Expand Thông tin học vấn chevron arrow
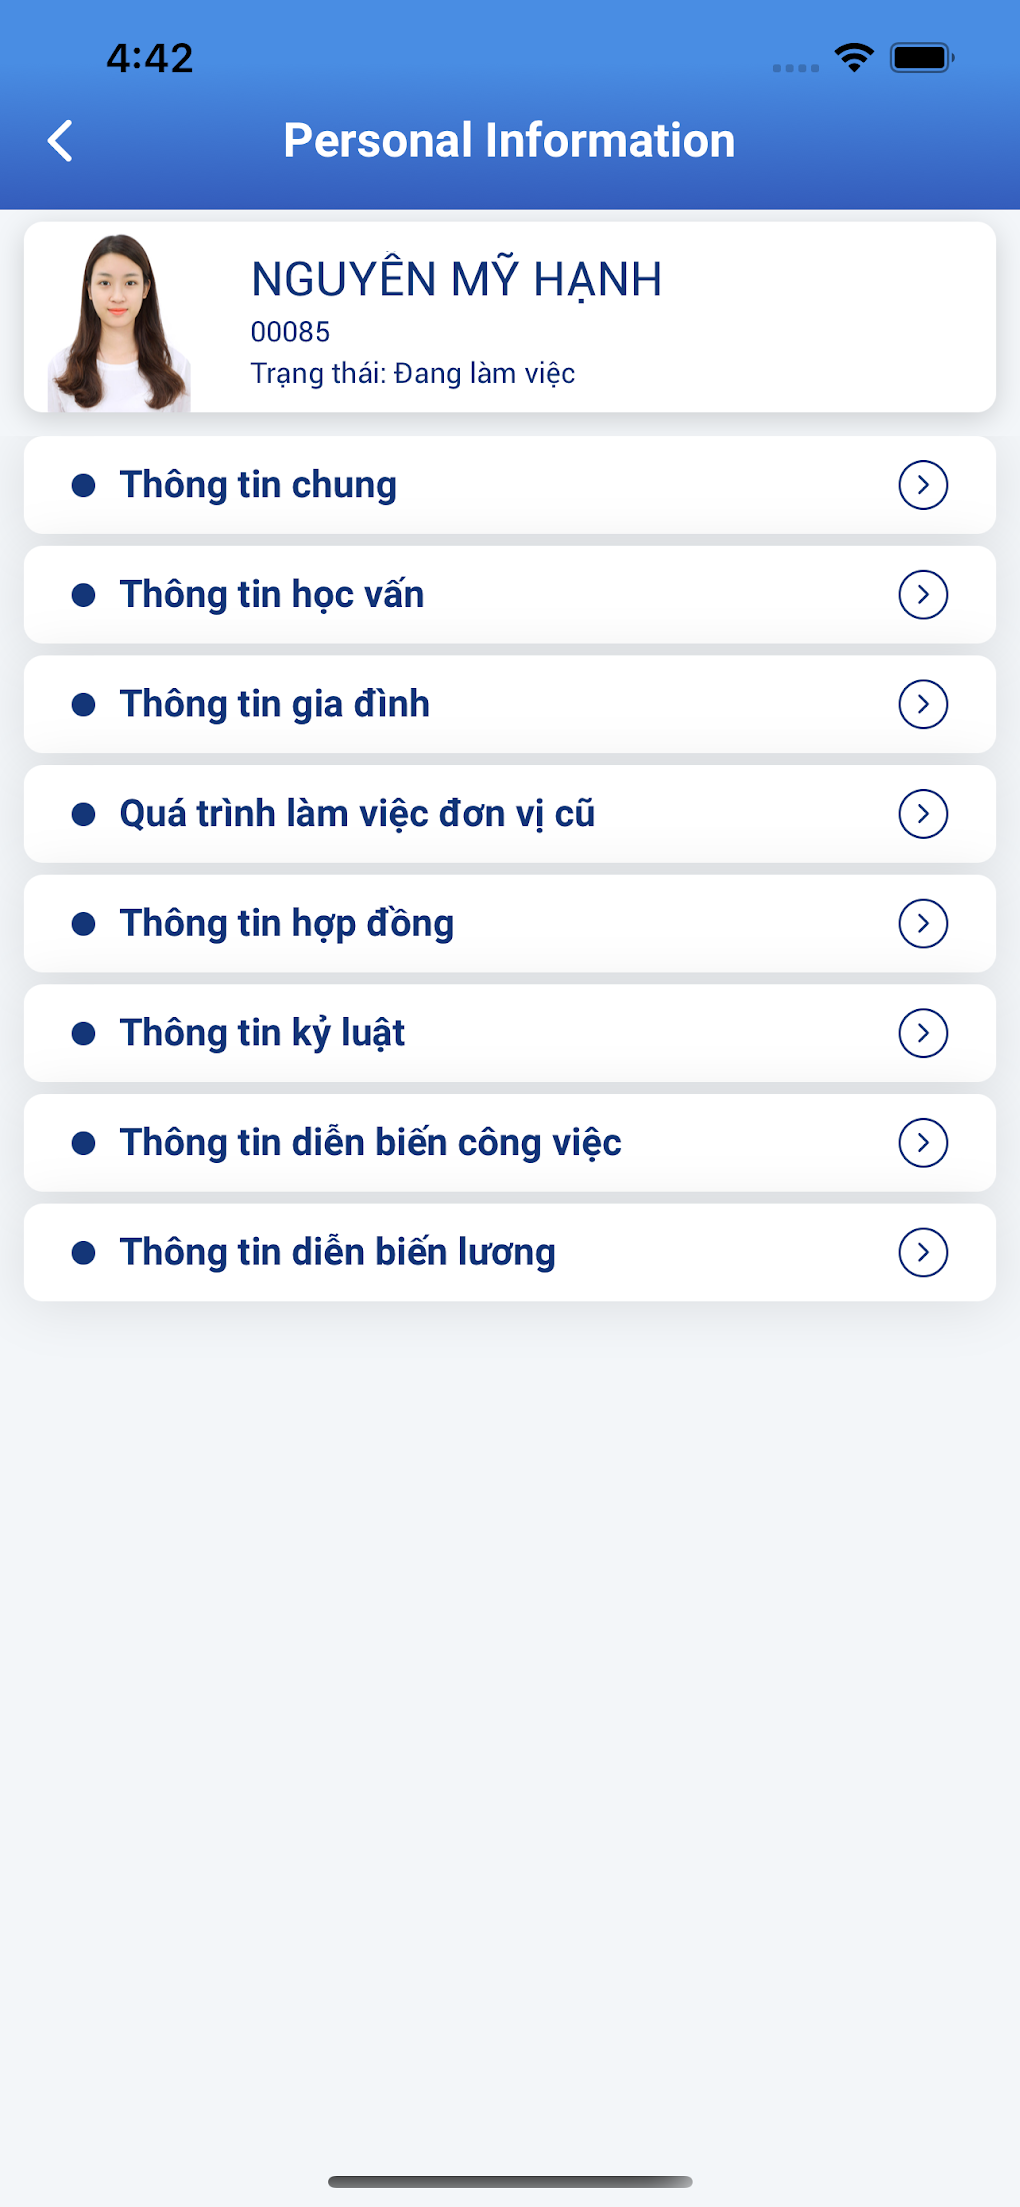Viewport: 1020px width, 2207px height. [x=923, y=596]
